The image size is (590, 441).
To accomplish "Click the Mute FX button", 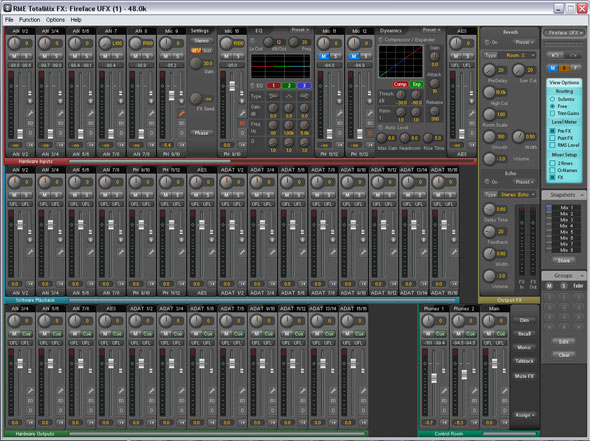I will point(524,376).
